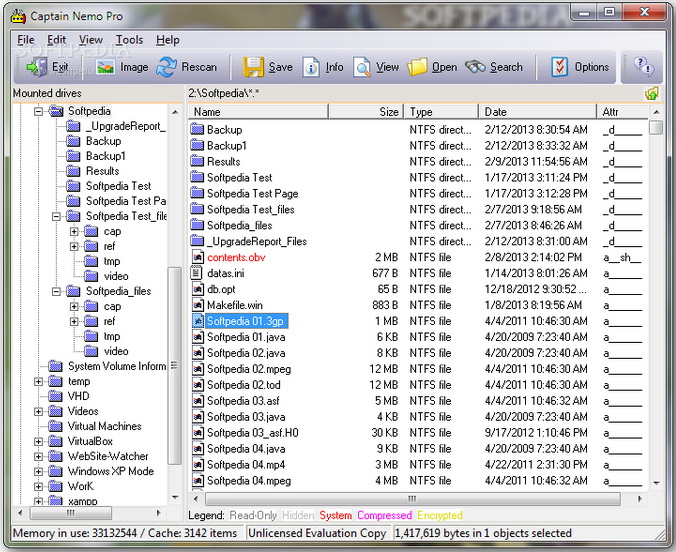This screenshot has width=676, height=552.
Task: Expand the VirtualBox folder node
Action: 38,442
